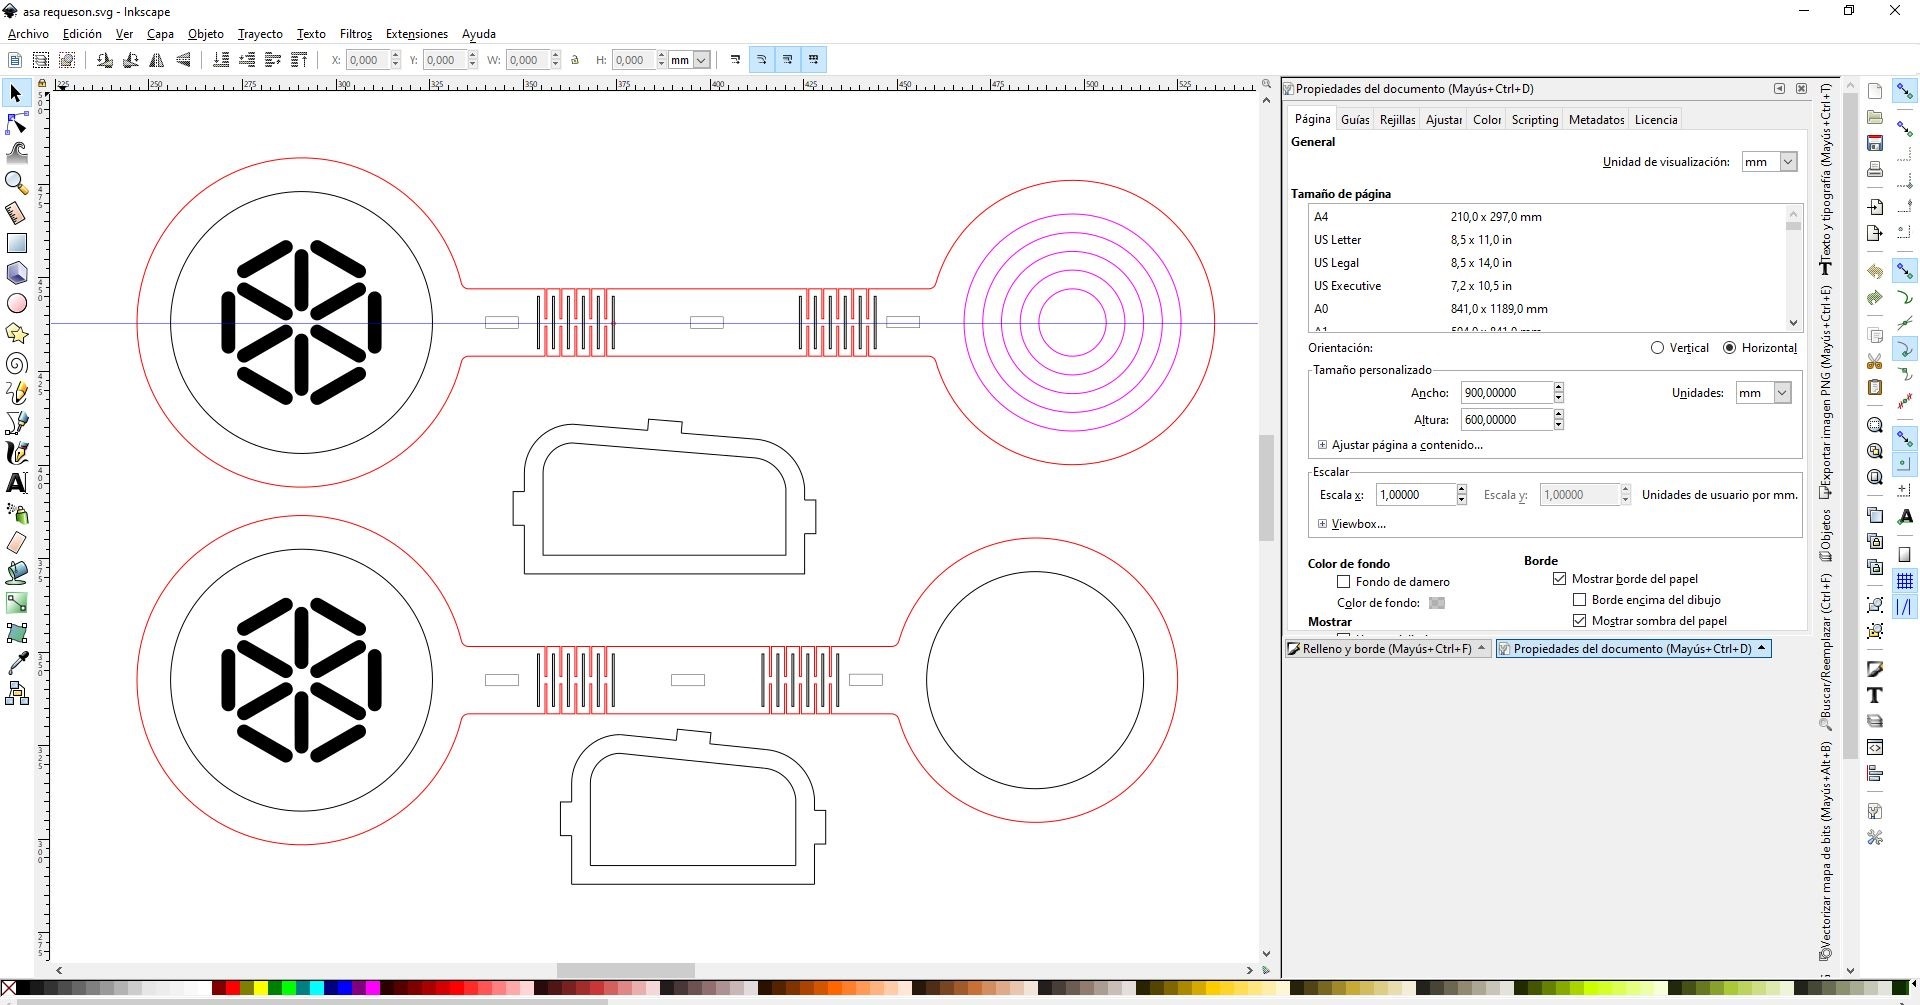Select the Text tool in toolbox

pyautogui.click(x=16, y=483)
